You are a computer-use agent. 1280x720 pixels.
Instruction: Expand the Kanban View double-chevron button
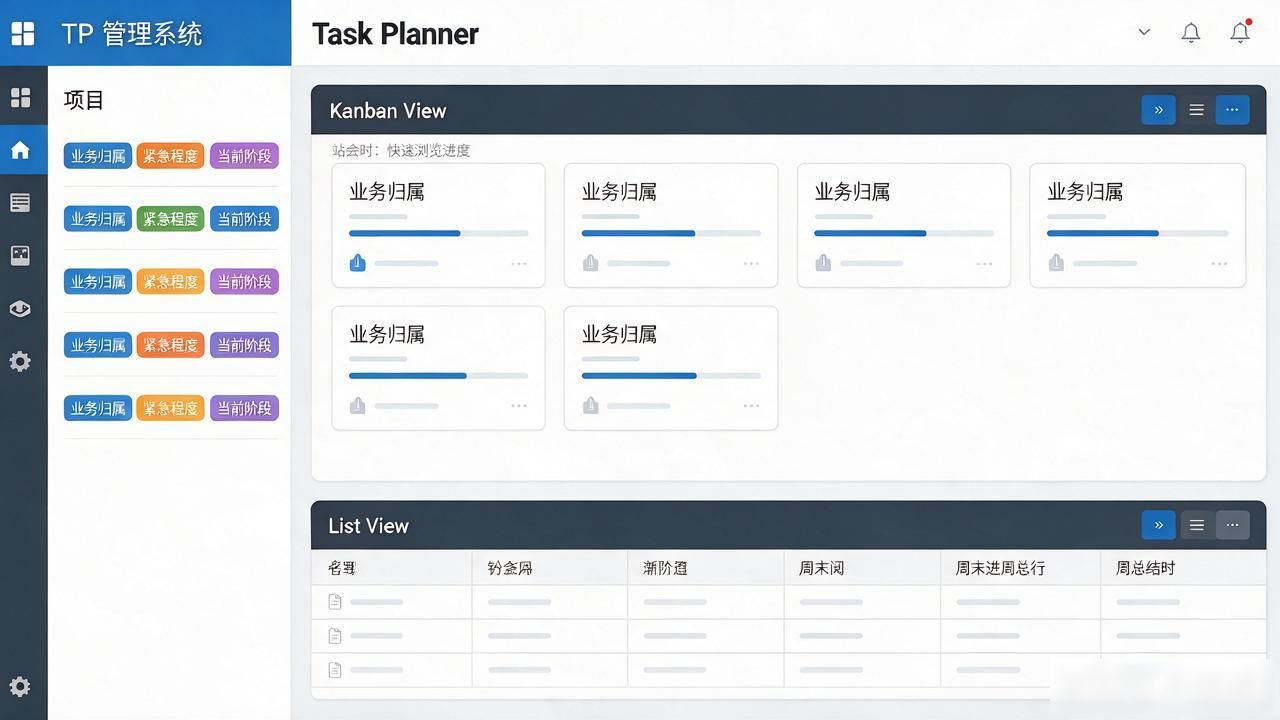(1158, 110)
